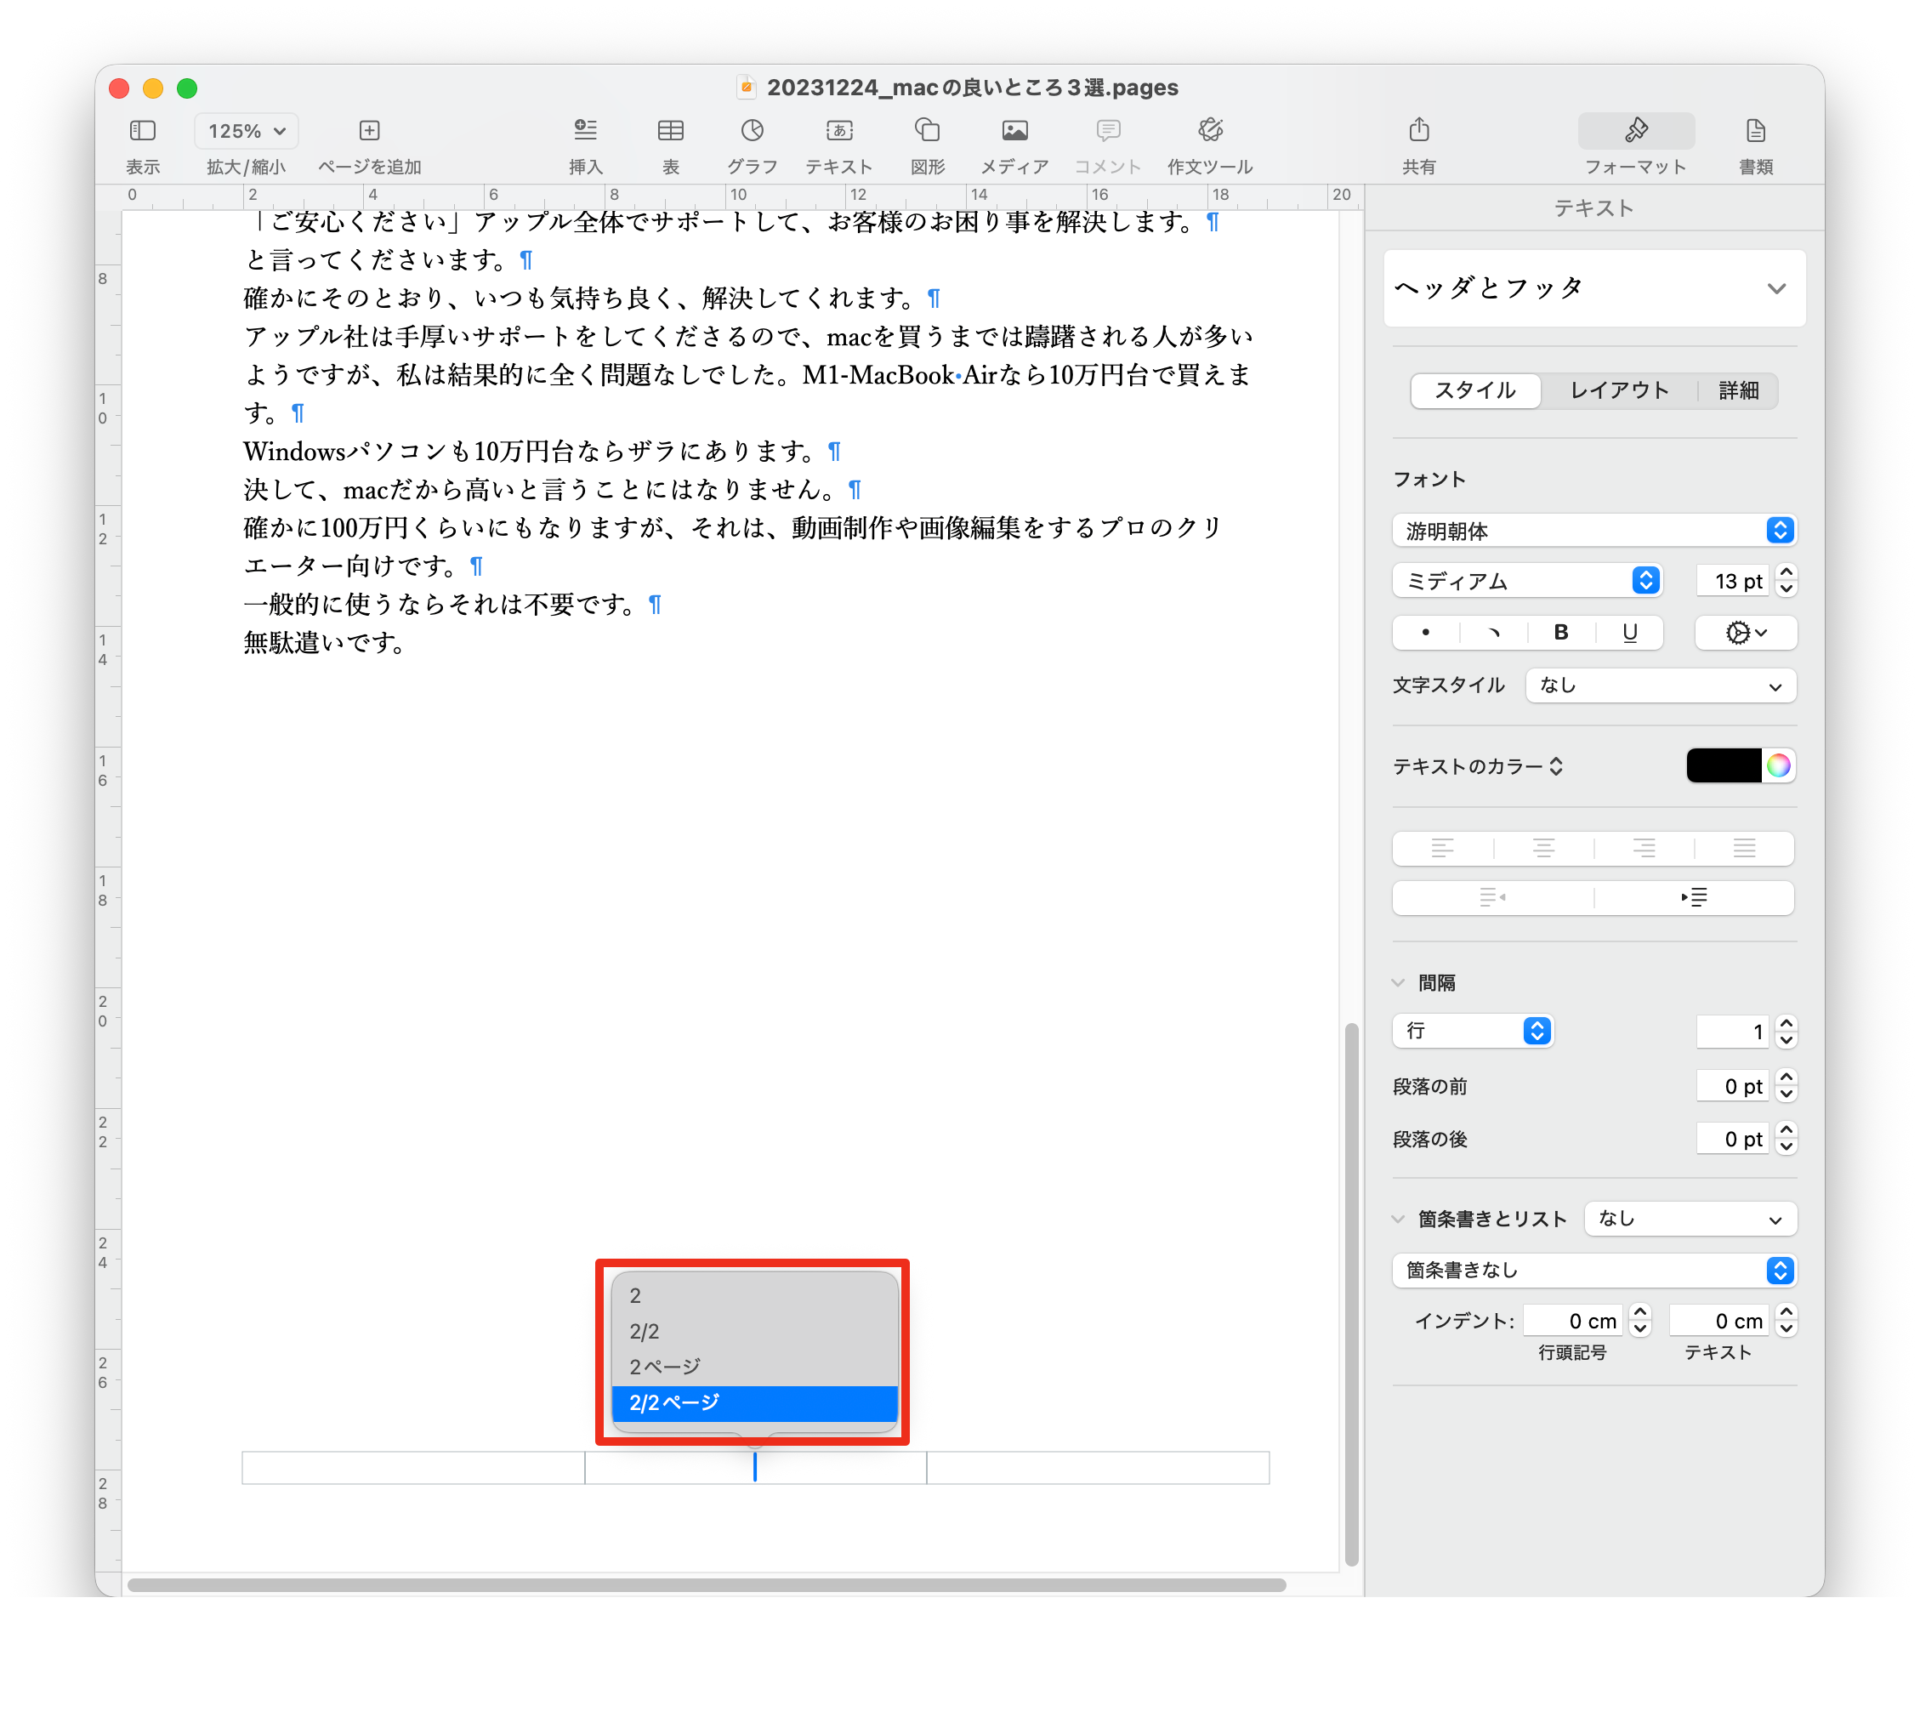Collapse the 間隔 spacing section

pos(1398,983)
